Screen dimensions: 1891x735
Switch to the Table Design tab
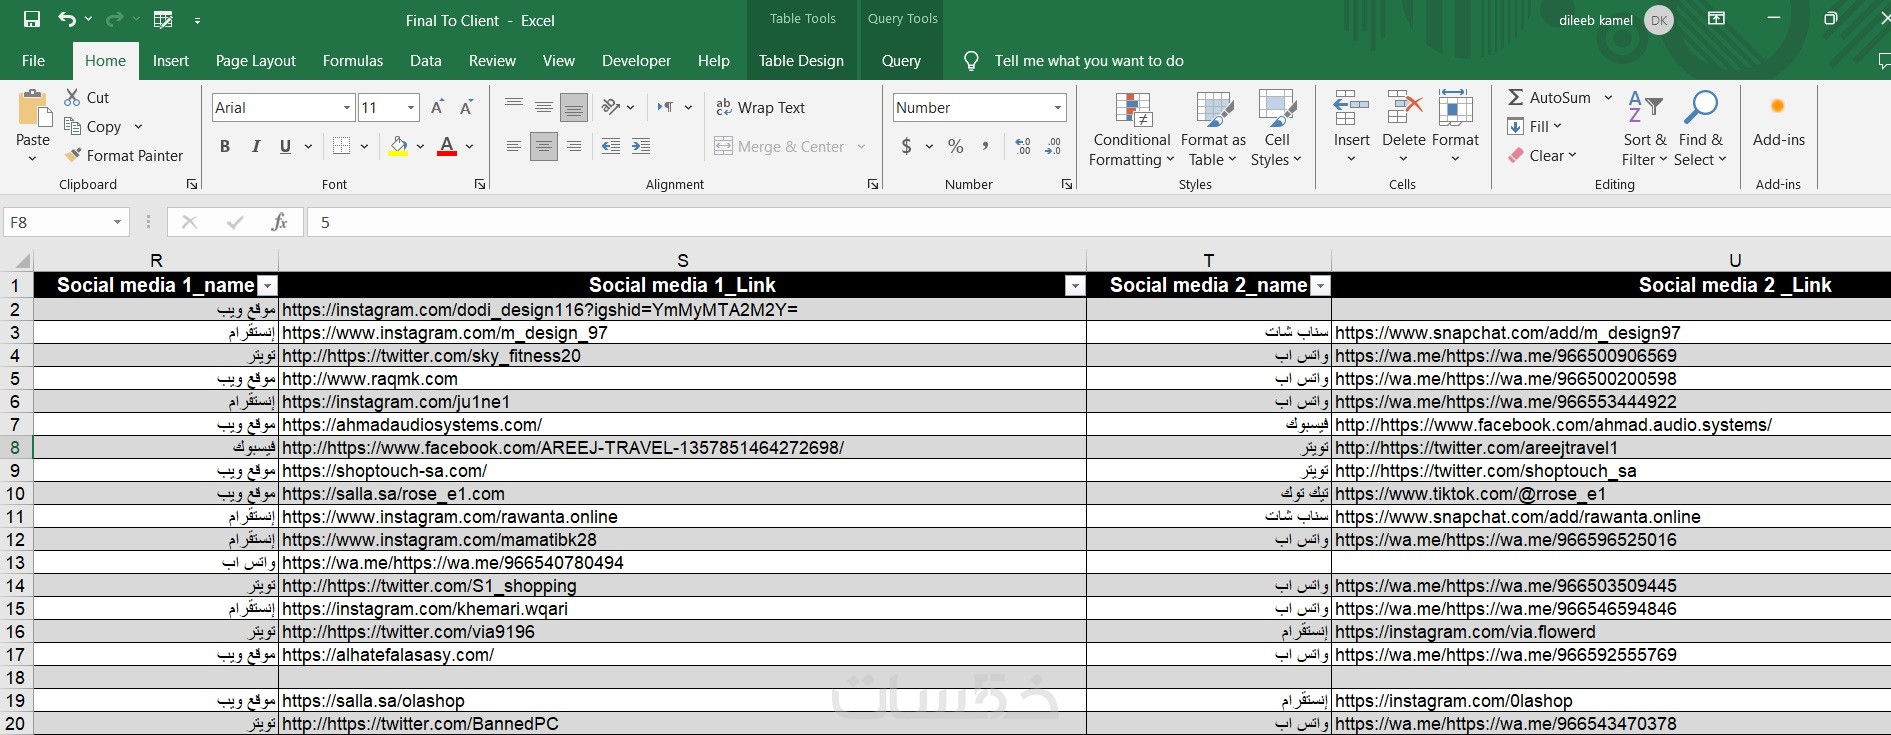801,60
